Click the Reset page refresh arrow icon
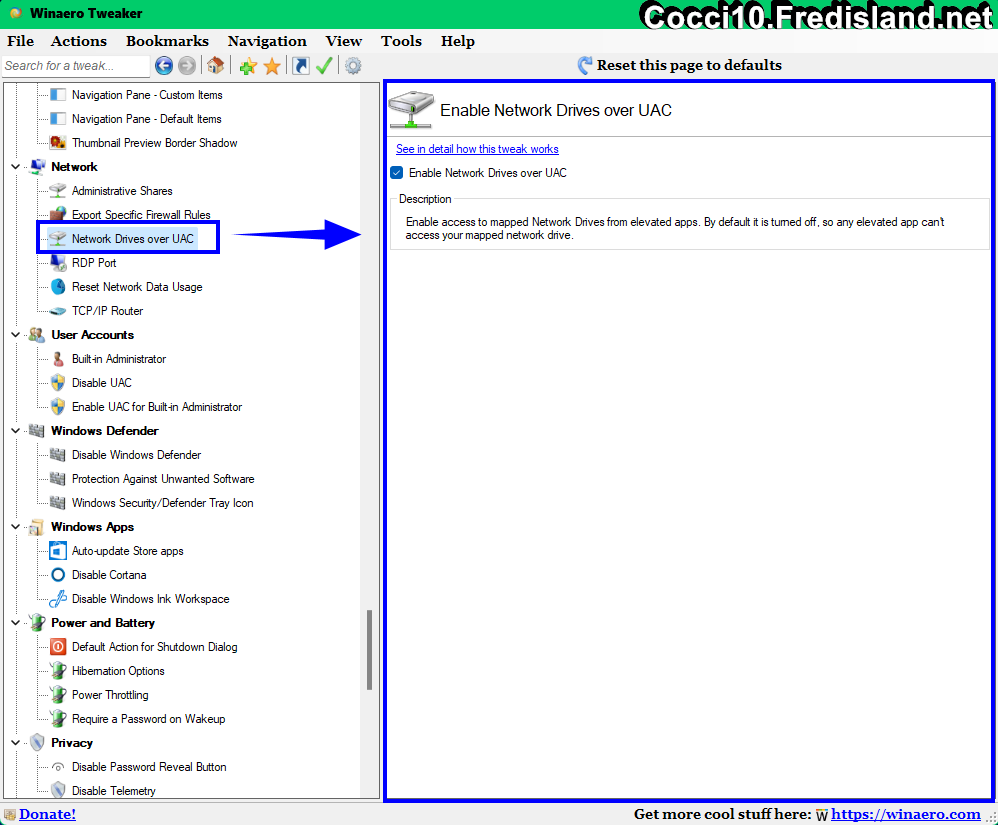Screen dimensions: 998x825 pyautogui.click(x=584, y=65)
